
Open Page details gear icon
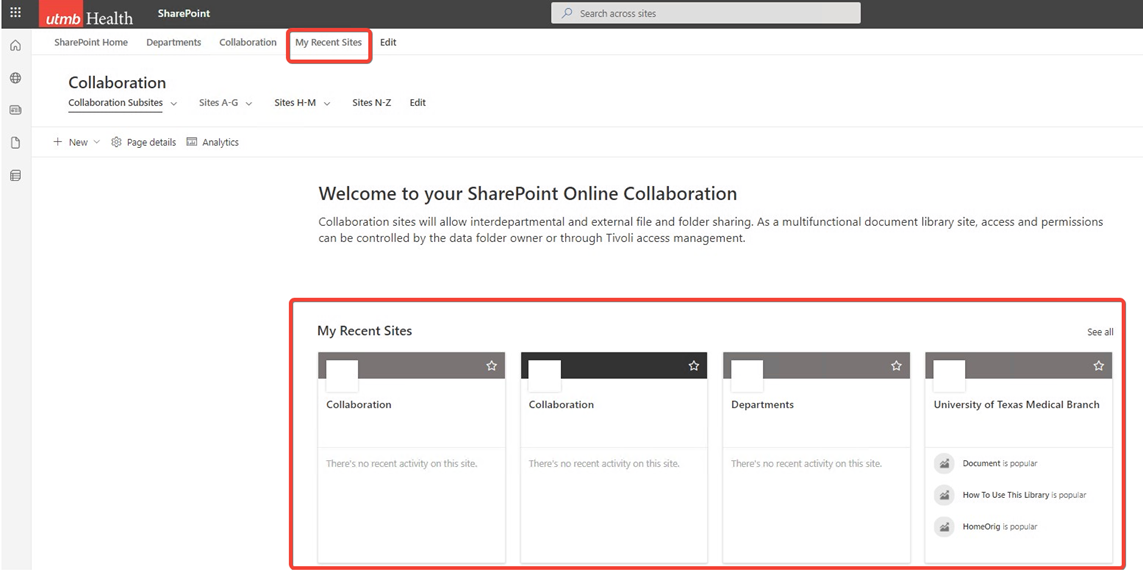(117, 143)
